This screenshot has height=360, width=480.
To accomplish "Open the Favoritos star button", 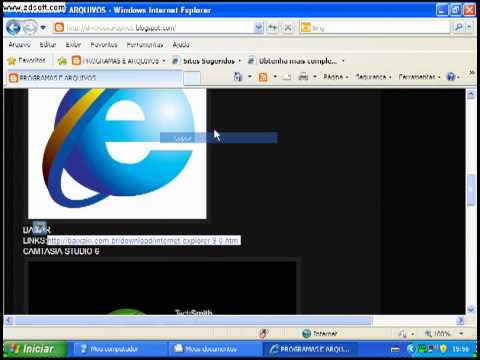I will 27,60.
